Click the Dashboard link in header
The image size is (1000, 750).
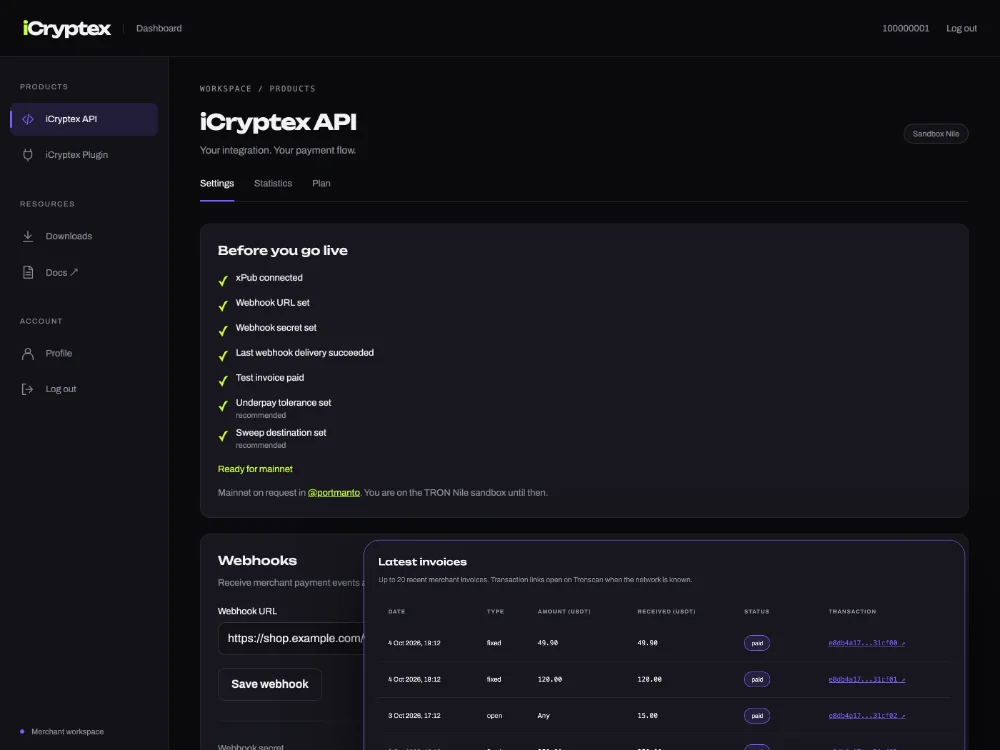pos(159,28)
